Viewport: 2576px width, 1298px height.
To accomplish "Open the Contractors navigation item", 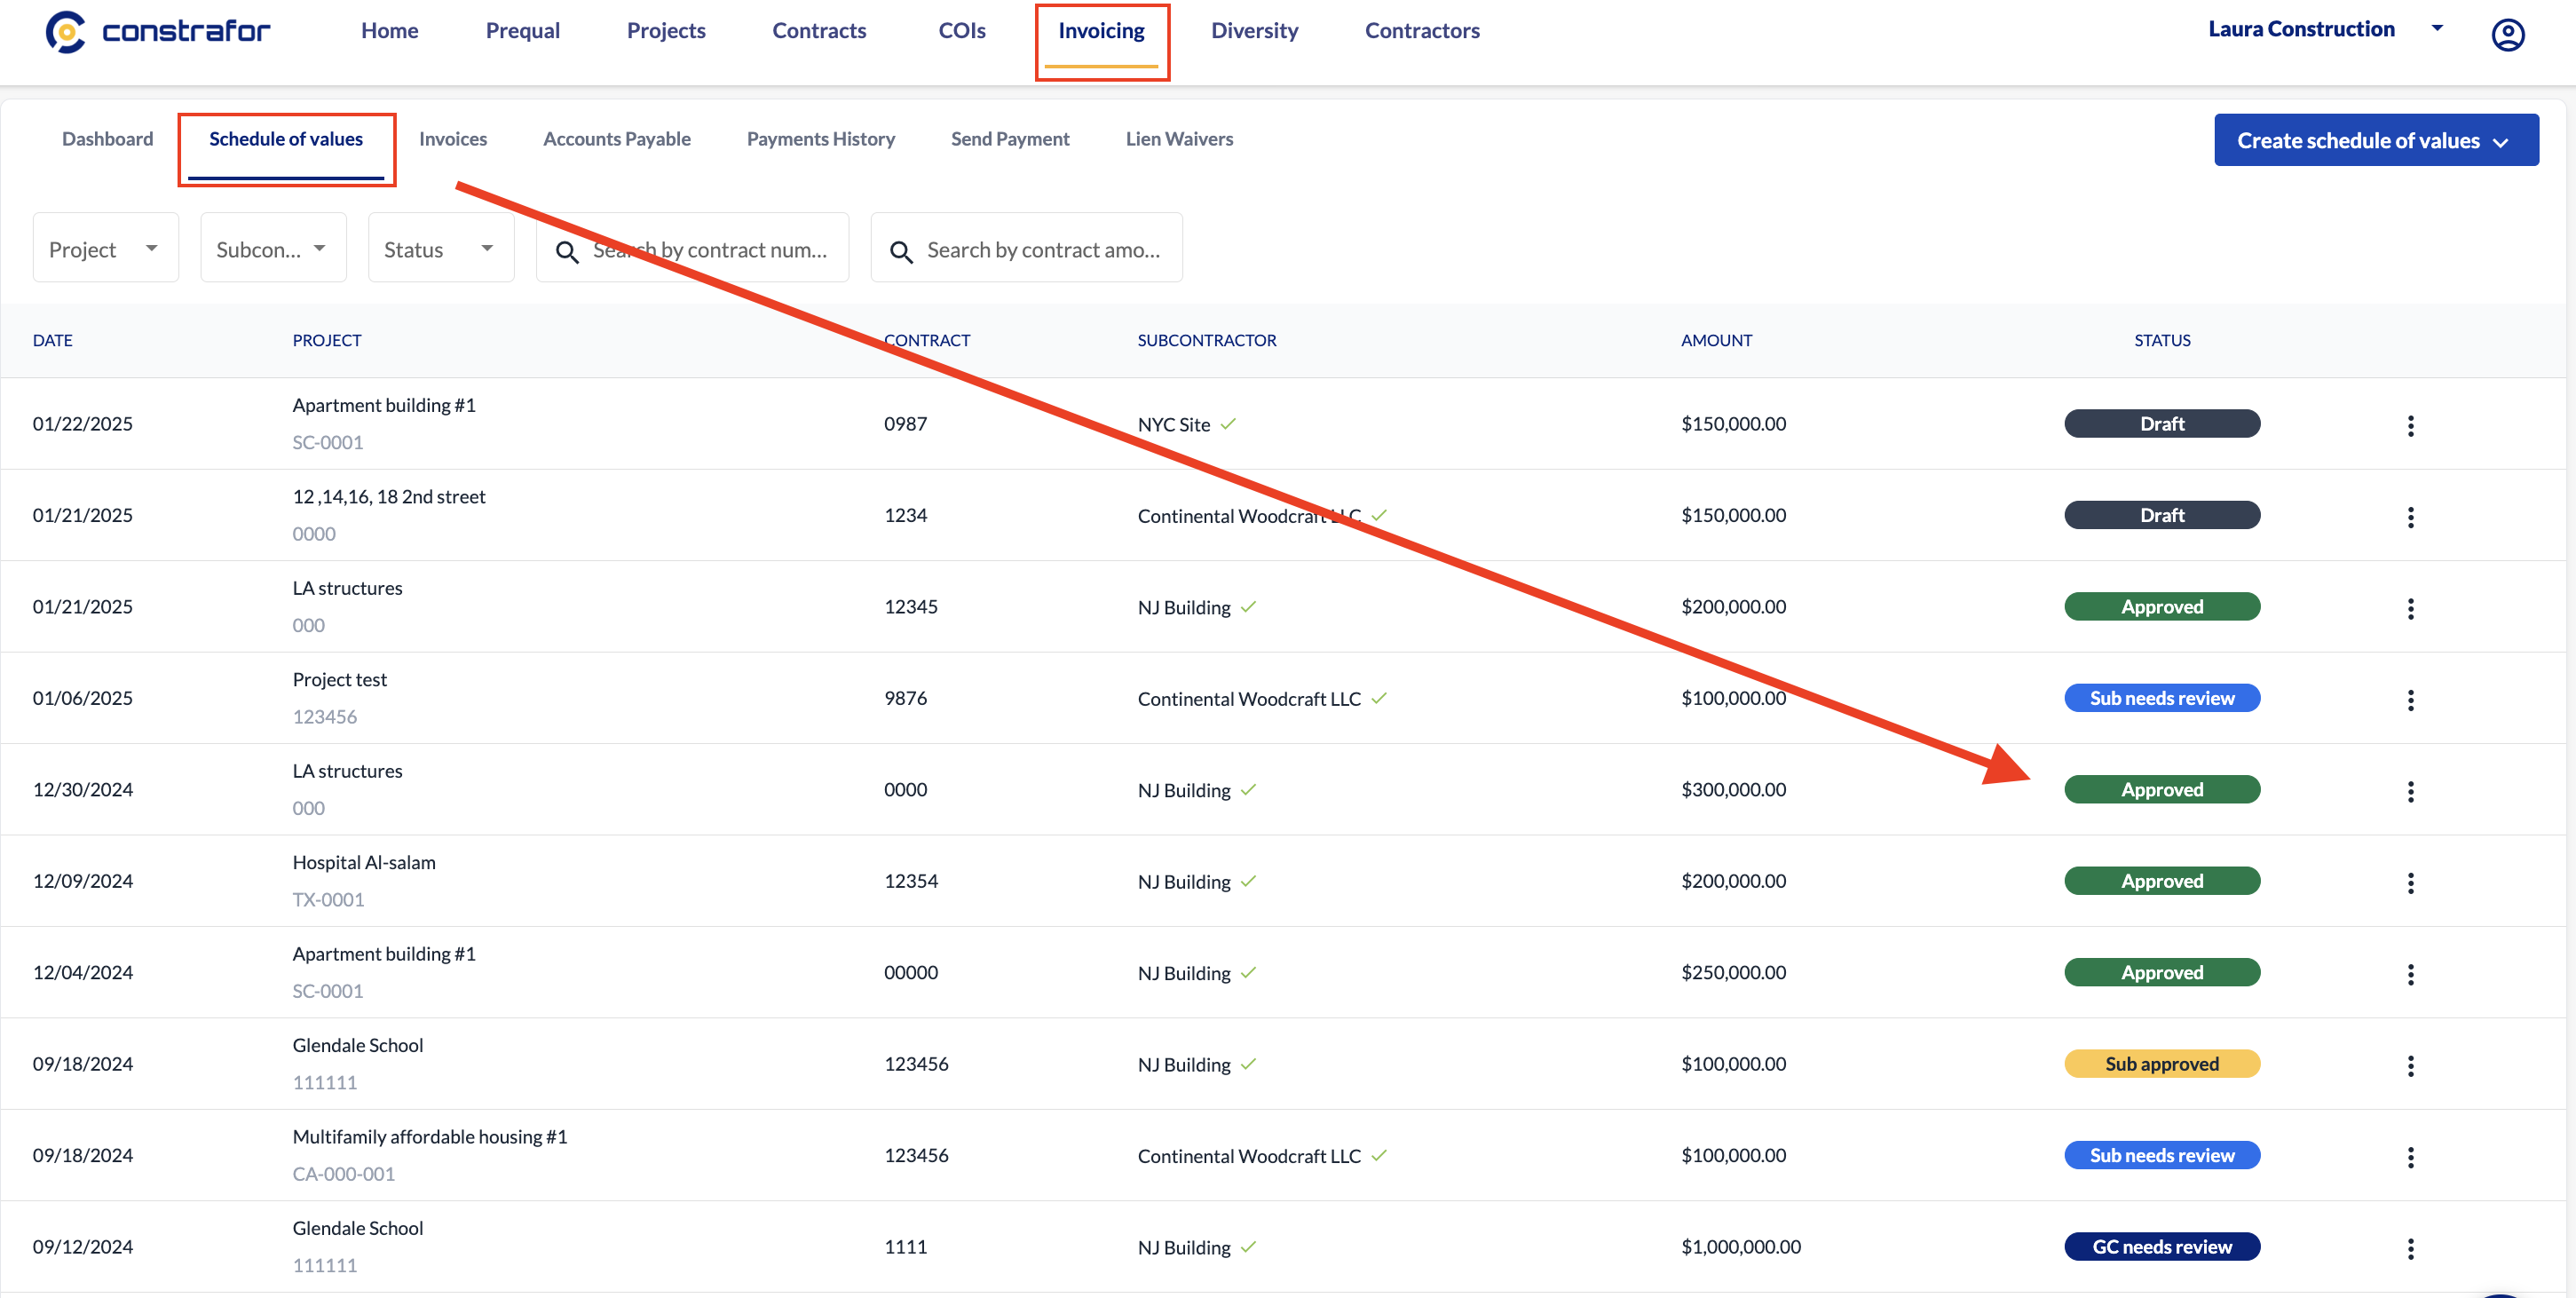I will (1422, 31).
